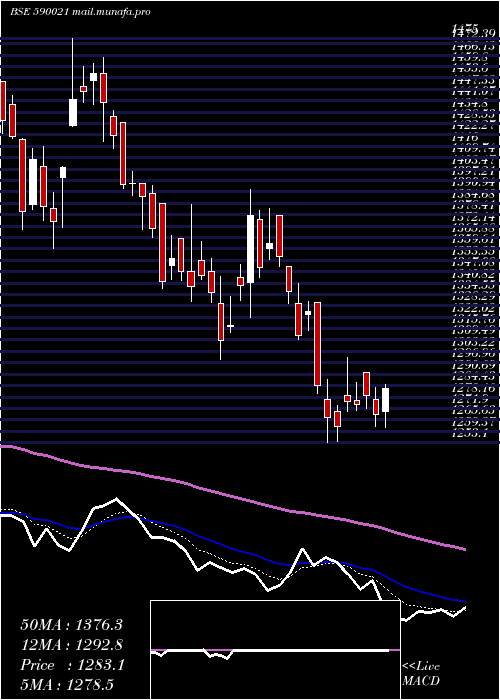Viewport: 500px width, 700px height.
Task: Click the 50MA : 1376.3 value
Action: click(71, 625)
